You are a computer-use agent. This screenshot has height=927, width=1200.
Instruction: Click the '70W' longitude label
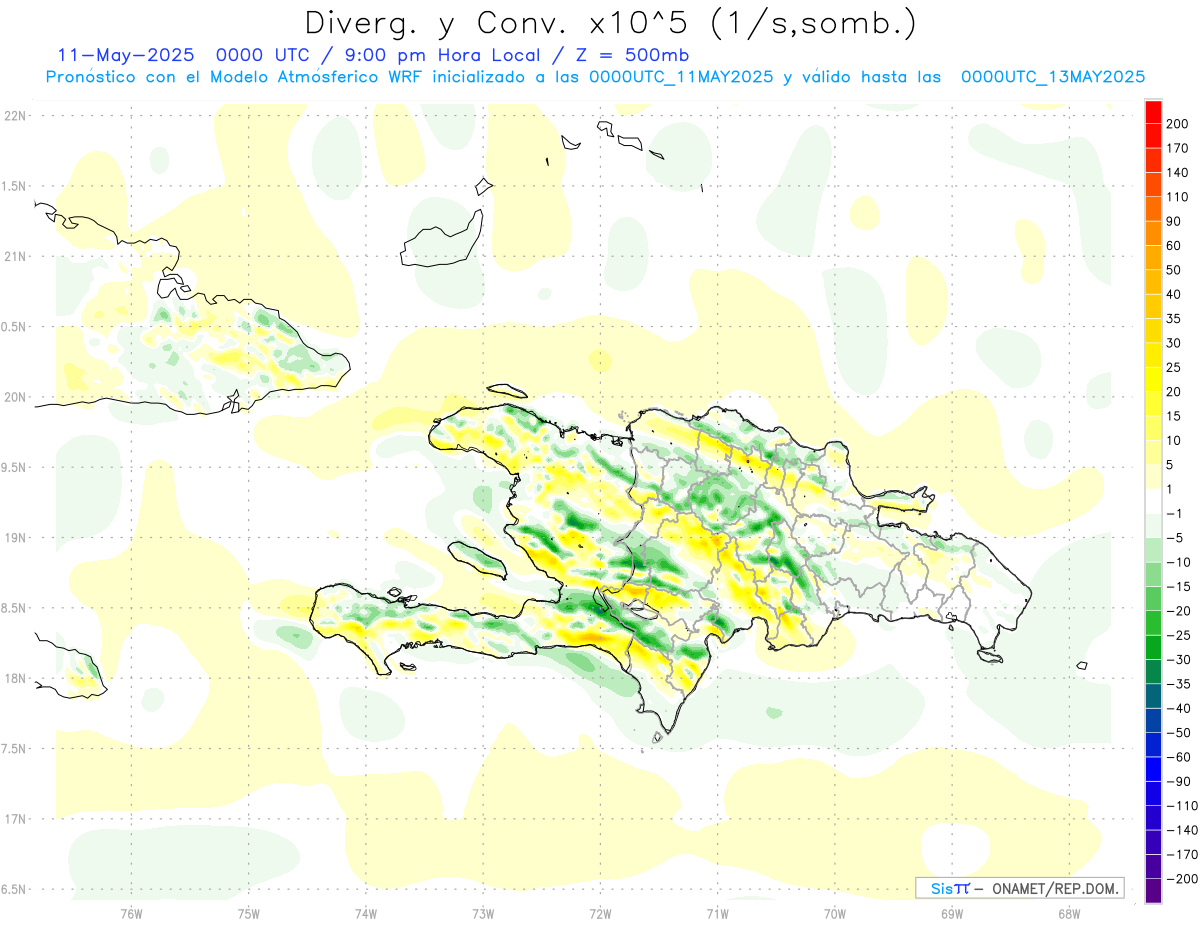click(x=834, y=914)
